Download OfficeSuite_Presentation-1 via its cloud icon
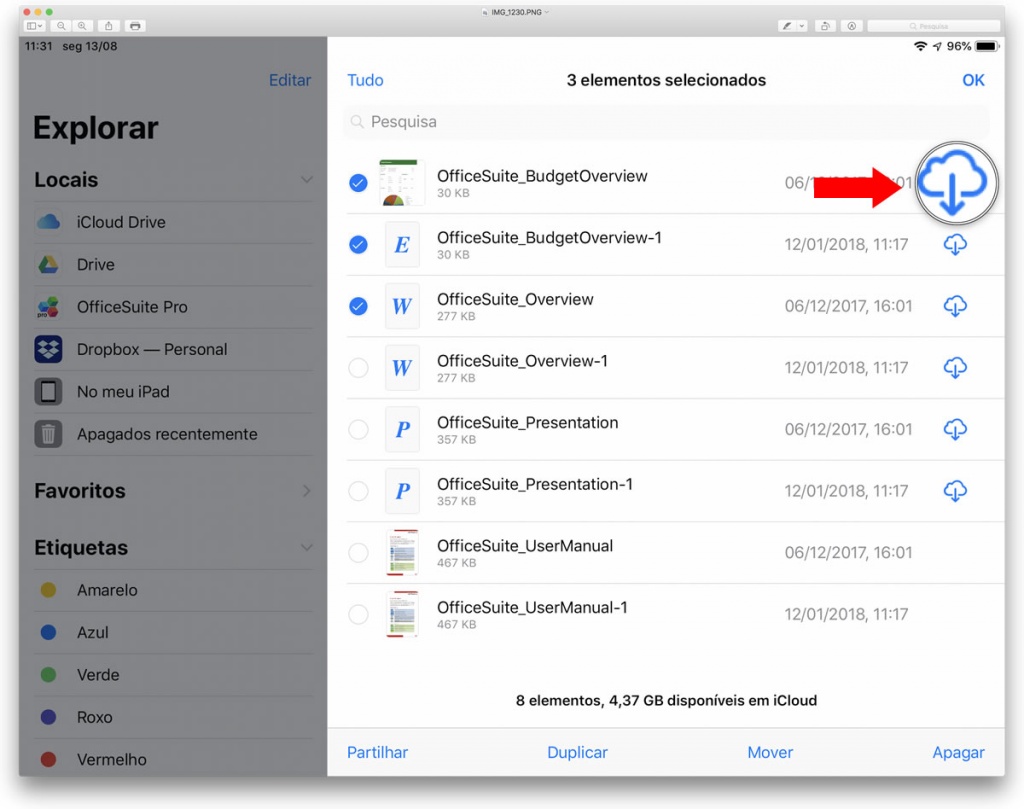Image resolution: width=1024 pixels, height=809 pixels. [955, 491]
